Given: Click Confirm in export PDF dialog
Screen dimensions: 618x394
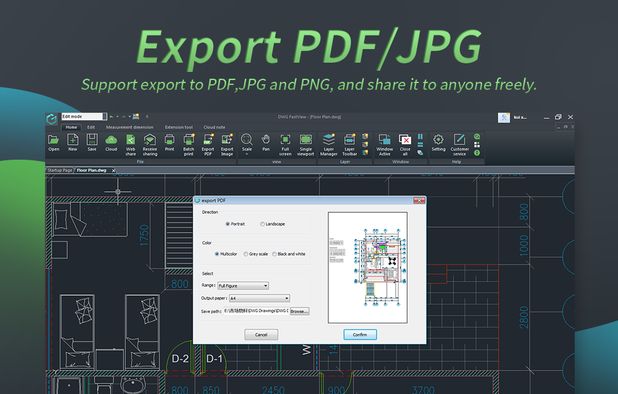Looking at the screenshot, I should (x=360, y=335).
